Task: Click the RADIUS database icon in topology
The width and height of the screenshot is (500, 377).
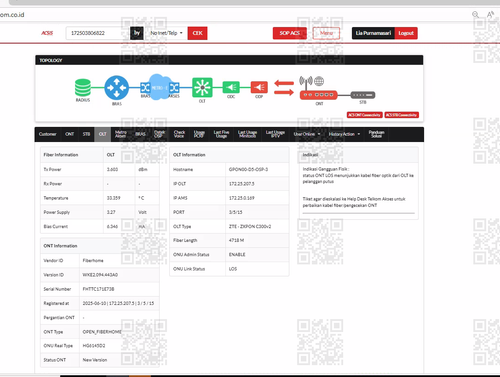Action: 83,88
